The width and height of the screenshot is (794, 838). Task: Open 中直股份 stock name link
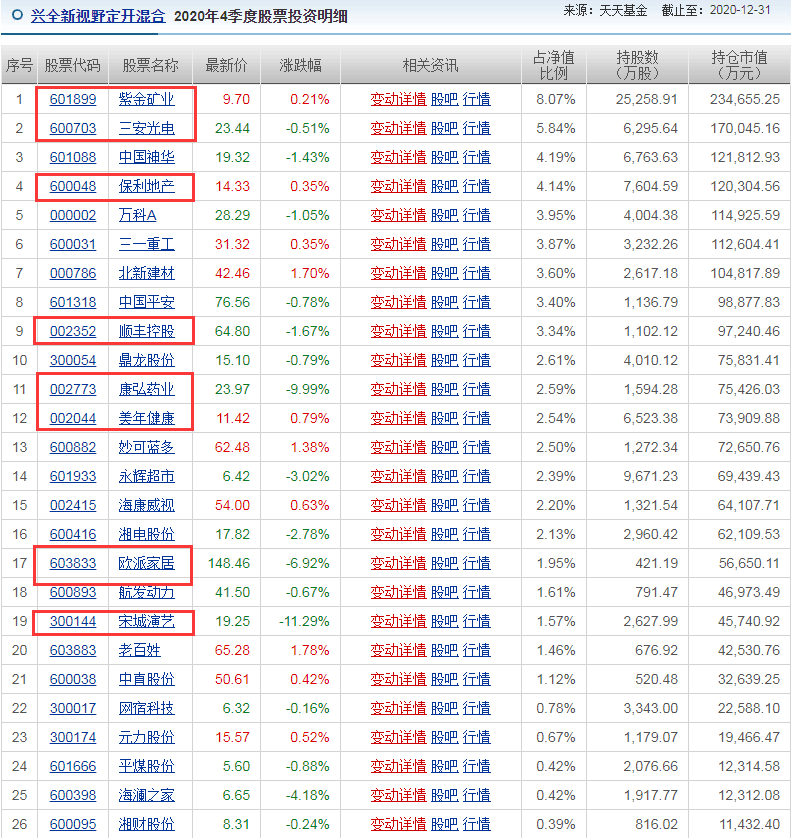pyautogui.click(x=146, y=679)
